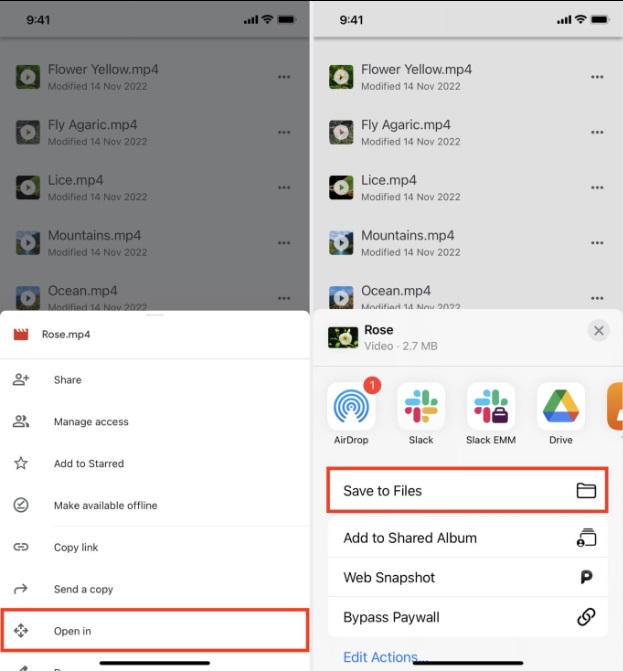Tap the red video icon beside Rose.mp4
The width and height of the screenshot is (623, 671).
click(x=21, y=334)
